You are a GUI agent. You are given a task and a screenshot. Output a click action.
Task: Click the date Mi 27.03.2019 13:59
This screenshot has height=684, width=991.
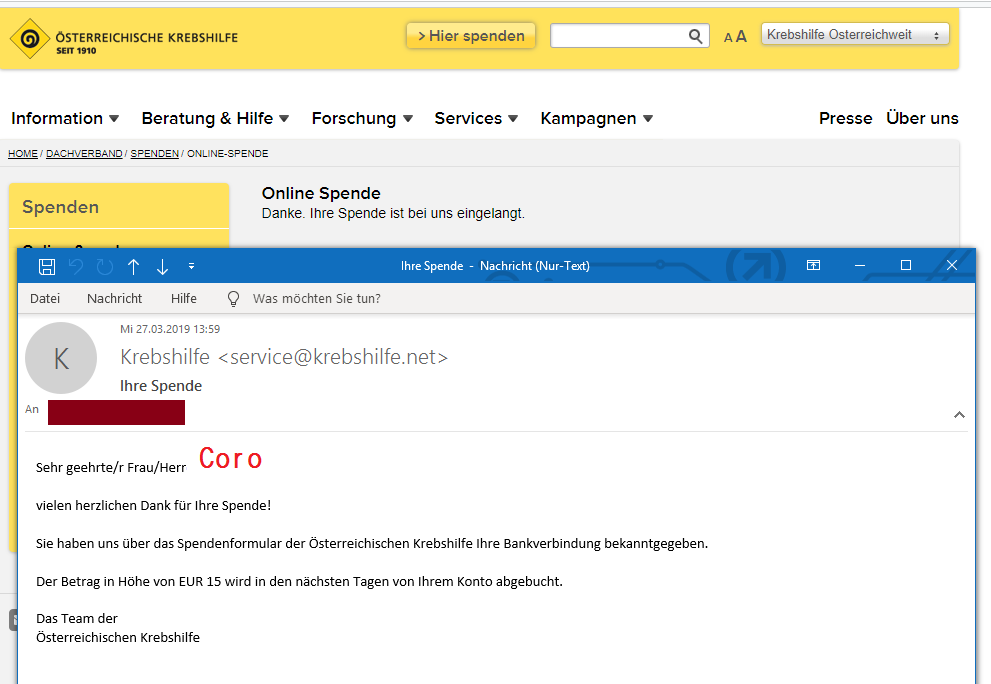tap(170, 329)
